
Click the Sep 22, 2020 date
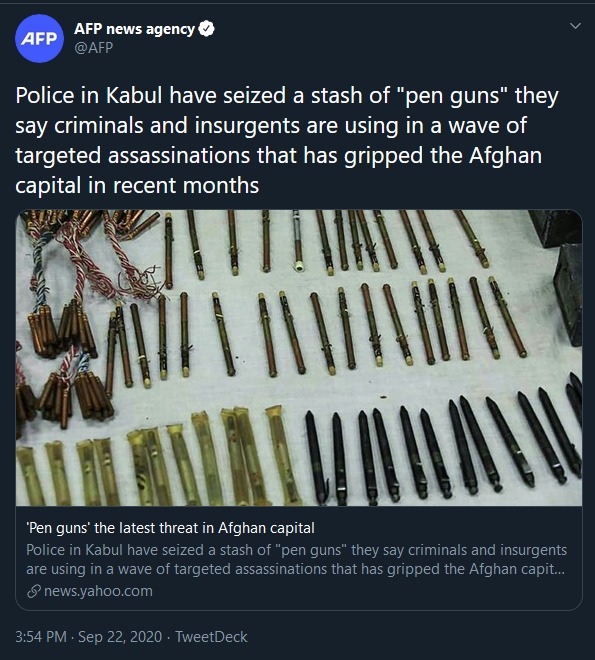click(120, 636)
